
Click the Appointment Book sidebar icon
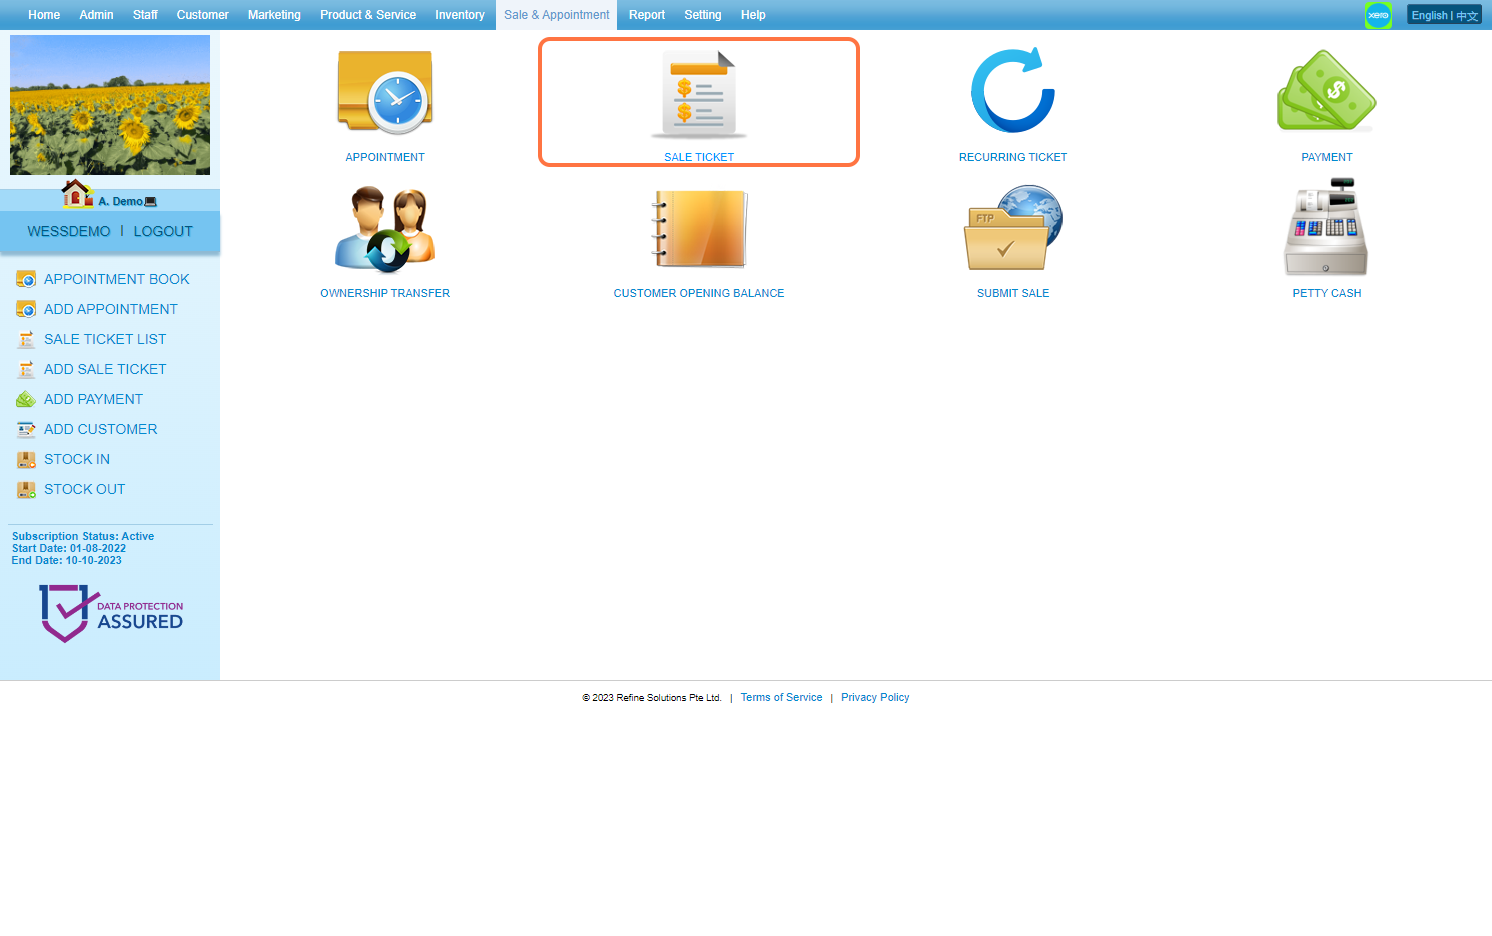pos(26,279)
